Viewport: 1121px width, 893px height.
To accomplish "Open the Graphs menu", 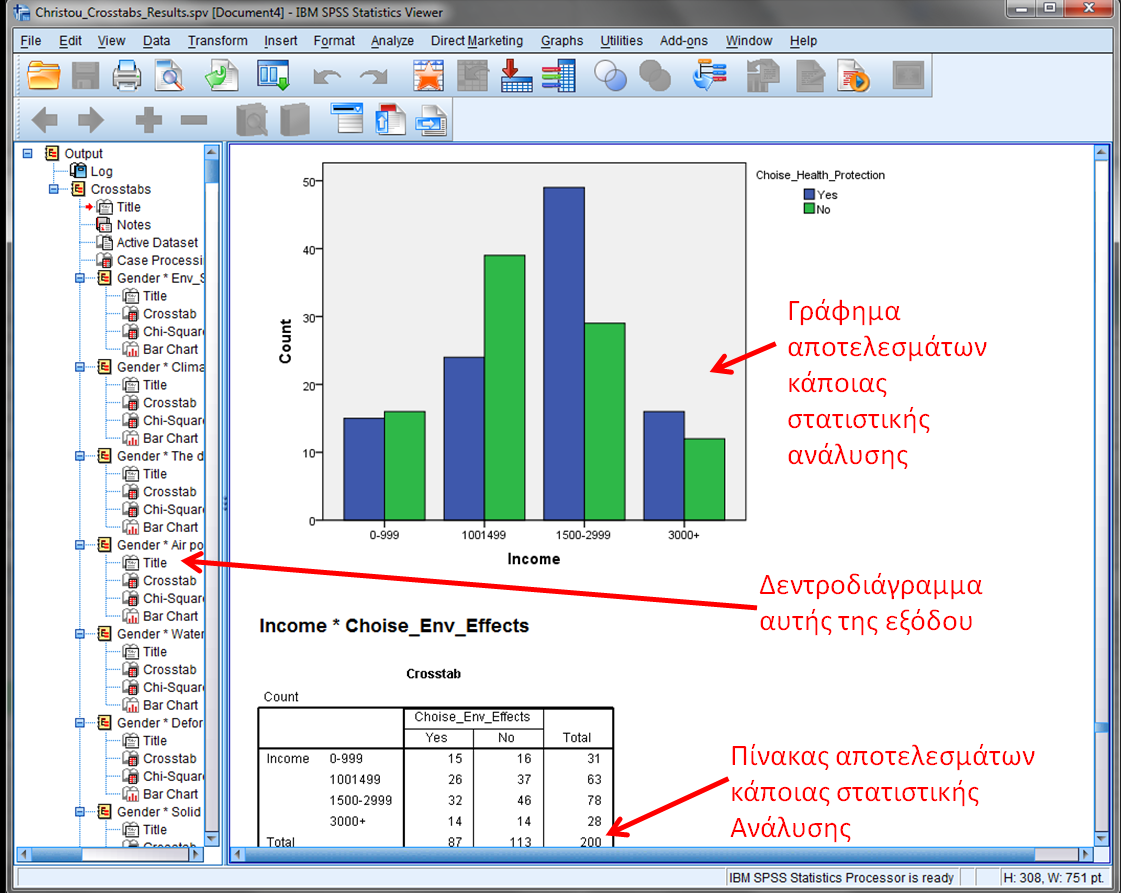I will point(562,41).
